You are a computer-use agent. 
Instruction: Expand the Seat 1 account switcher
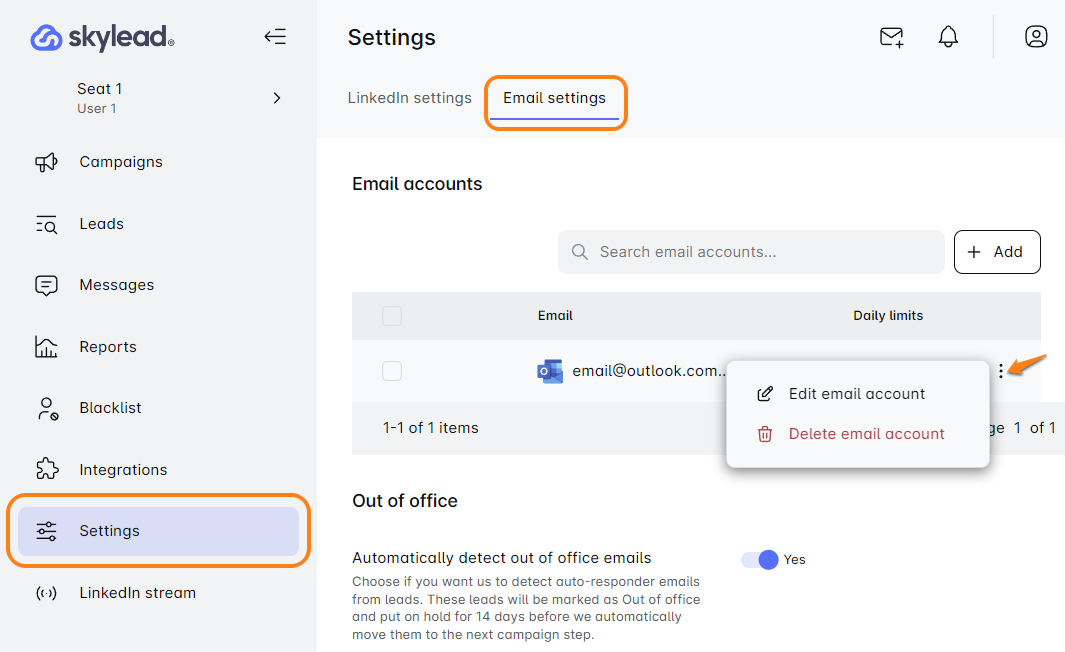[x=277, y=98]
